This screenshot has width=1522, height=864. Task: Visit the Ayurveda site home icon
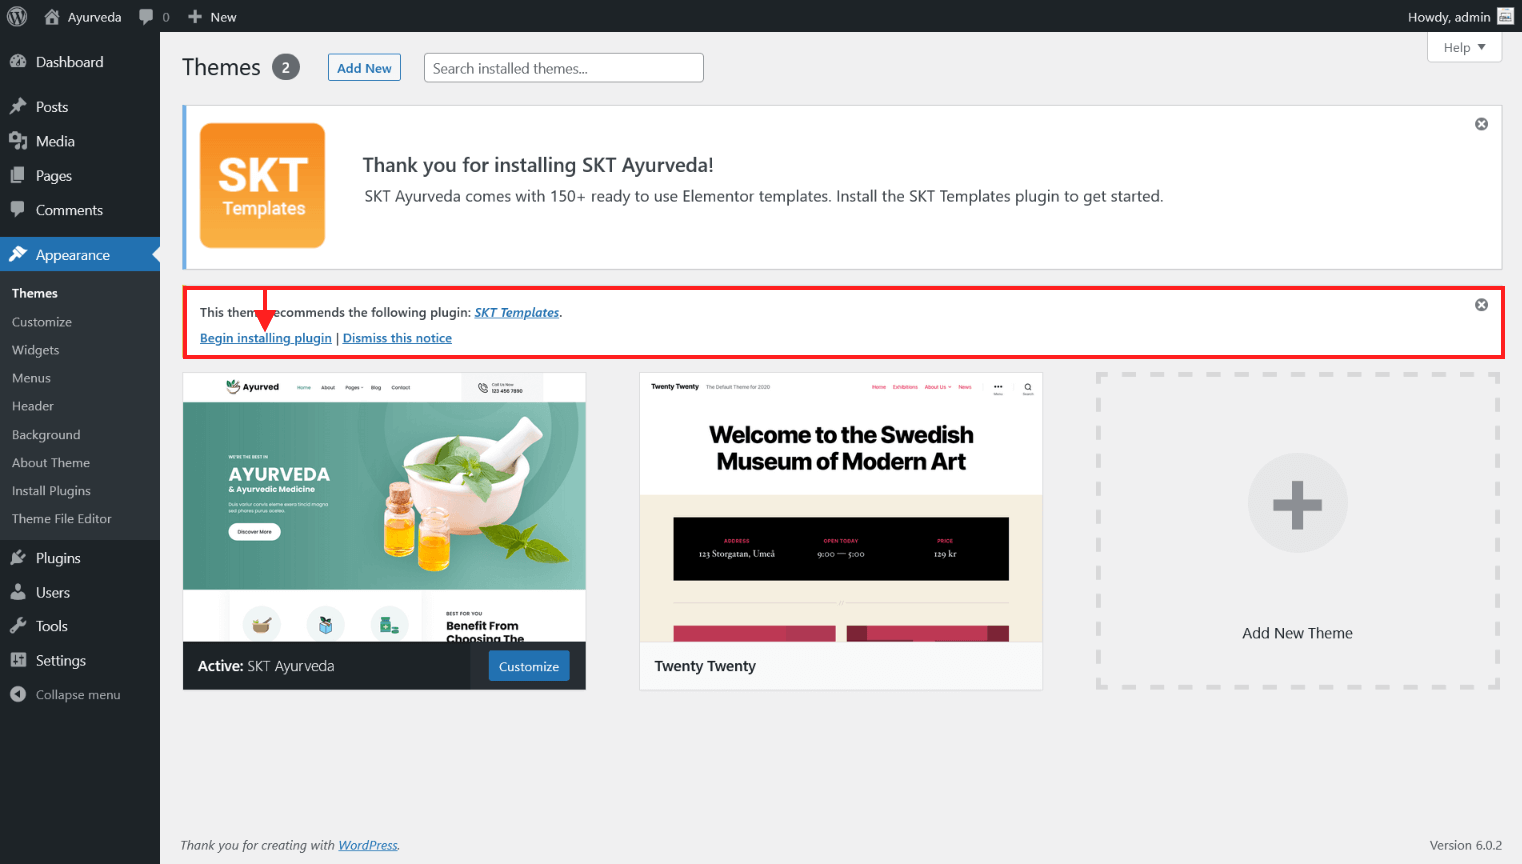(x=52, y=16)
